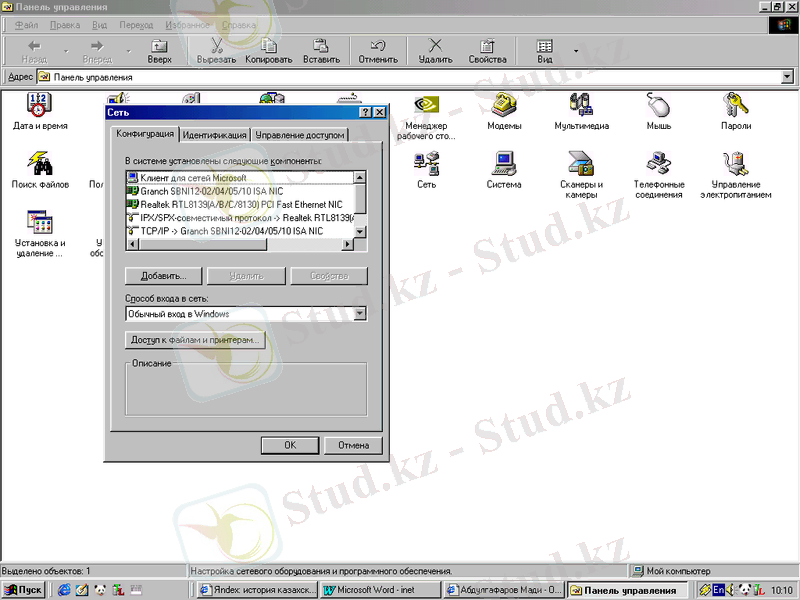Open the Дата и время icon
The image size is (800, 600).
[40, 106]
